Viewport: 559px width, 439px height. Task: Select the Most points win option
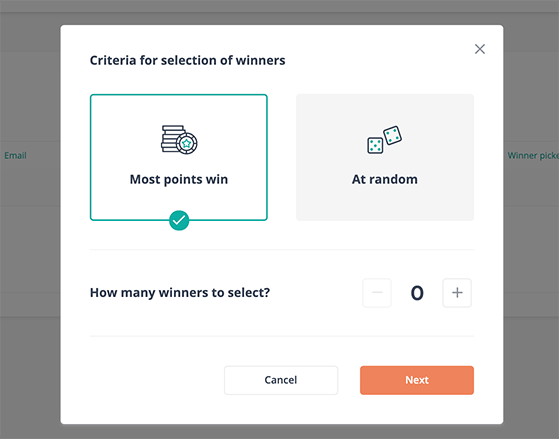[179, 157]
